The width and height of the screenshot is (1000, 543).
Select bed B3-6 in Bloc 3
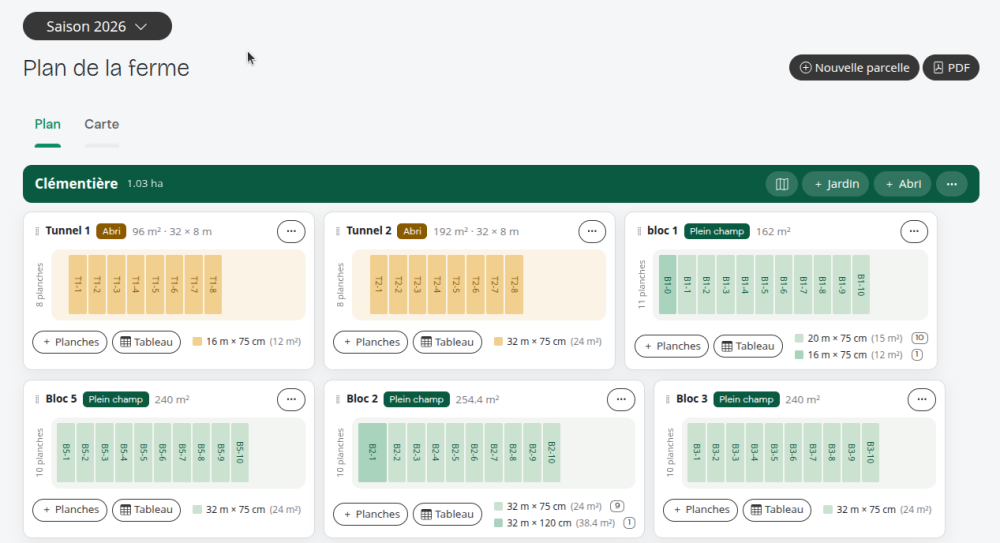click(793, 452)
